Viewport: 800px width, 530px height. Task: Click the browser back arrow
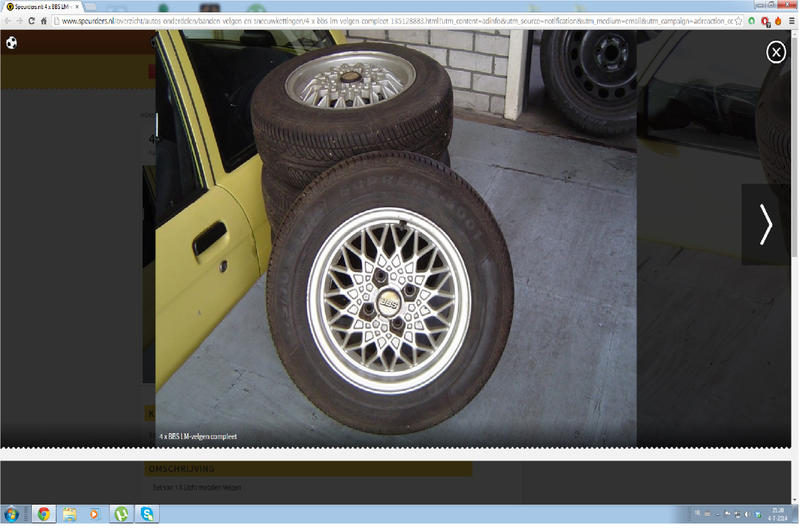click(x=7, y=21)
